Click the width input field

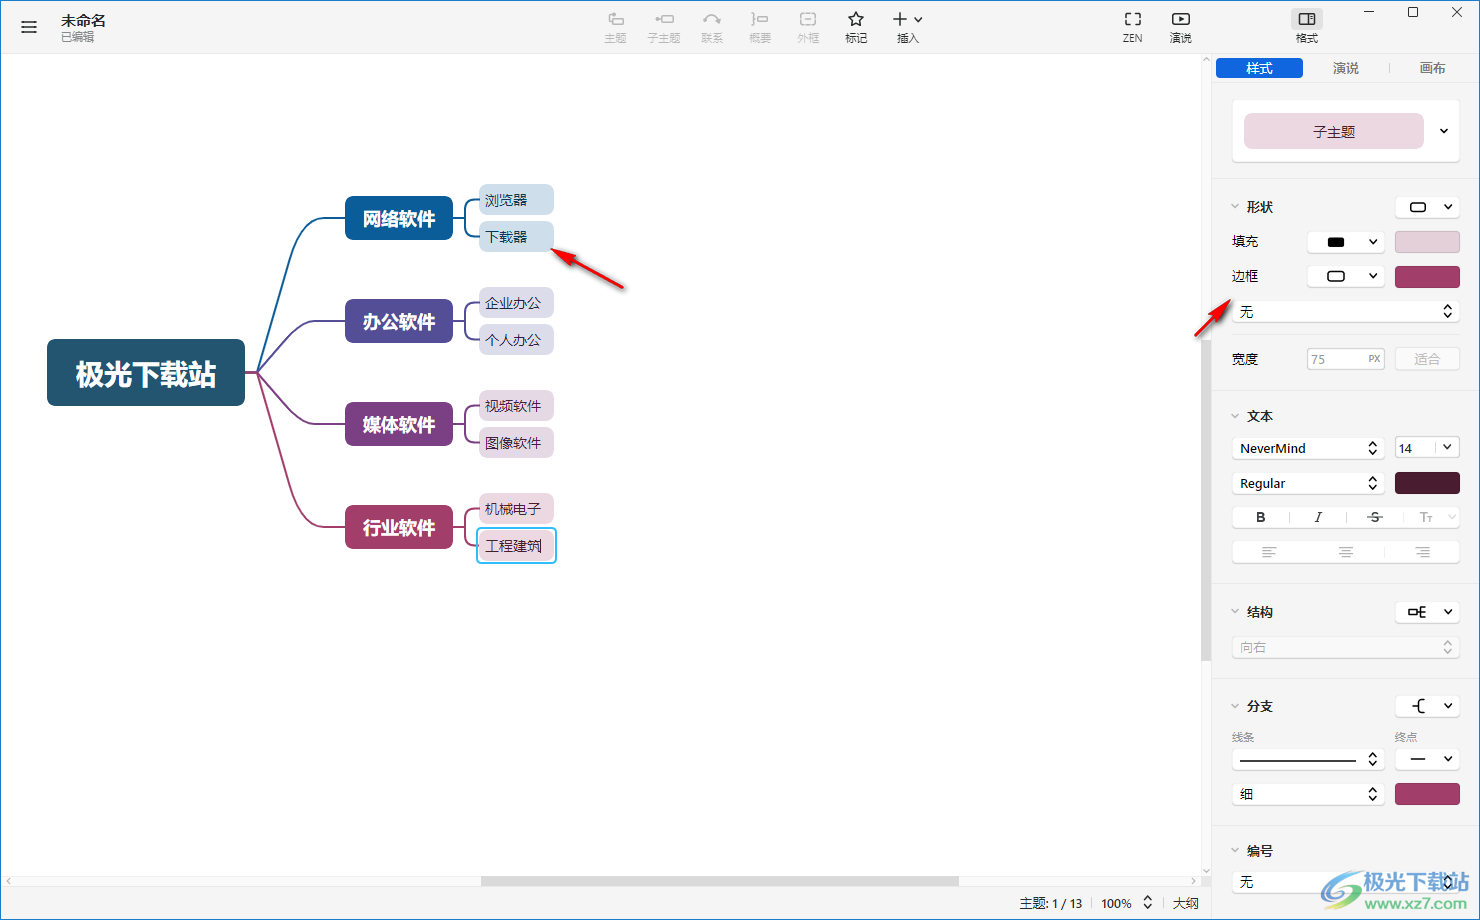tap(1345, 359)
